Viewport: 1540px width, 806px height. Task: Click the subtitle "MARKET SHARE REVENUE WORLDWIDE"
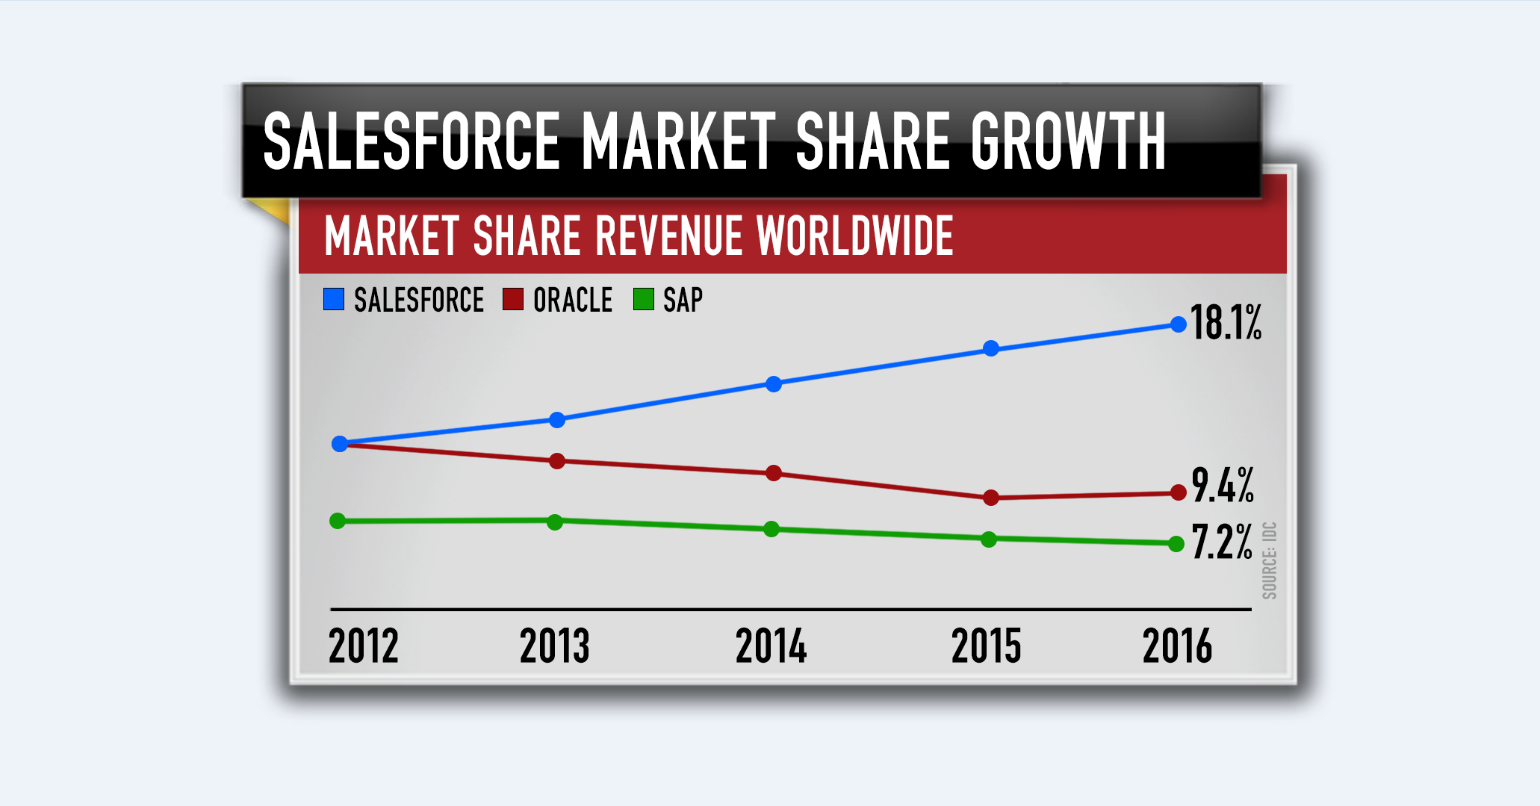click(x=639, y=237)
